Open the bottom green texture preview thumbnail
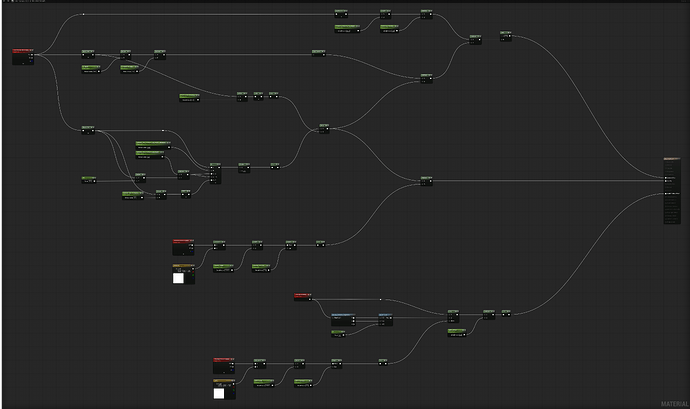 pyautogui.click(x=220, y=394)
